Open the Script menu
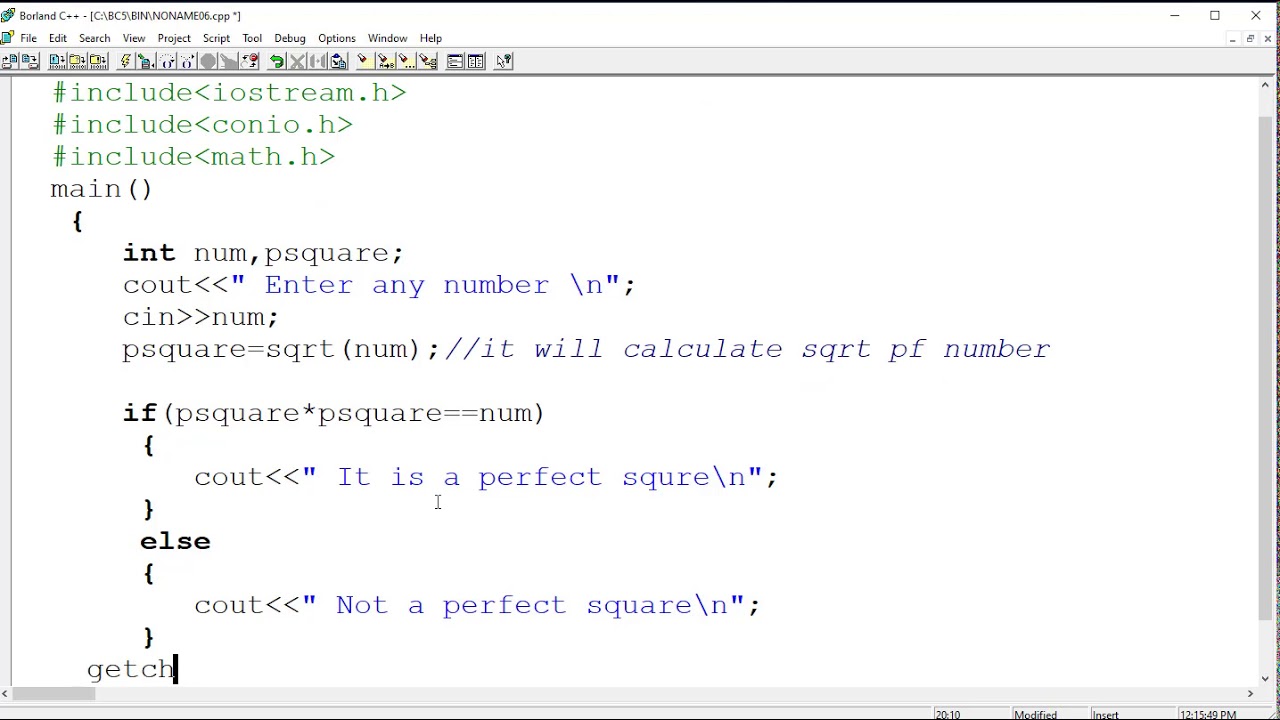Screen dimensions: 1280x720 tap(216, 38)
